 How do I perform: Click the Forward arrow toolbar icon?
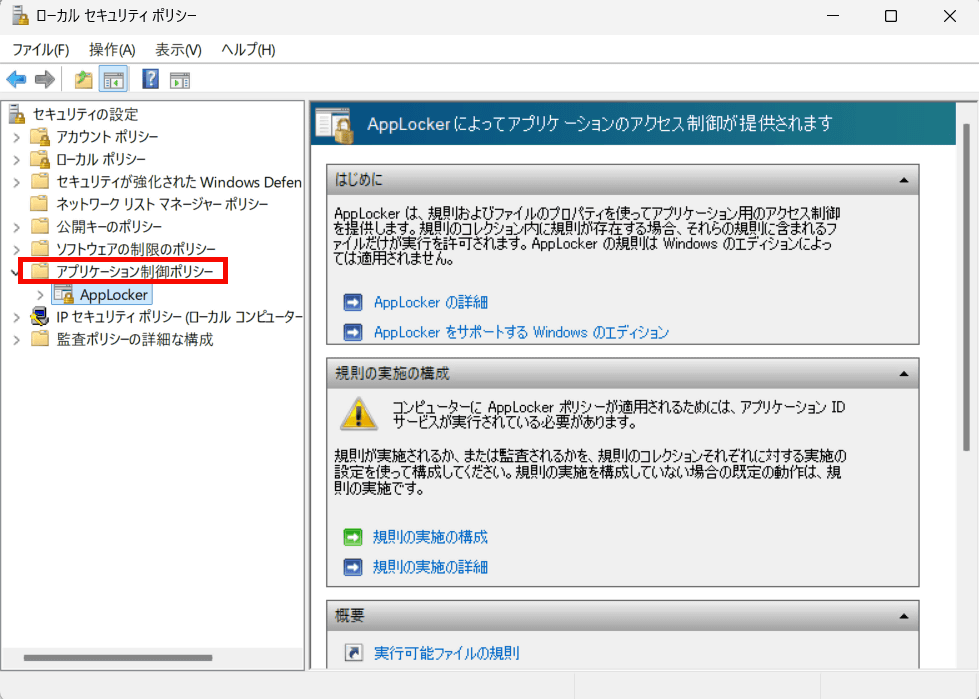tap(44, 80)
